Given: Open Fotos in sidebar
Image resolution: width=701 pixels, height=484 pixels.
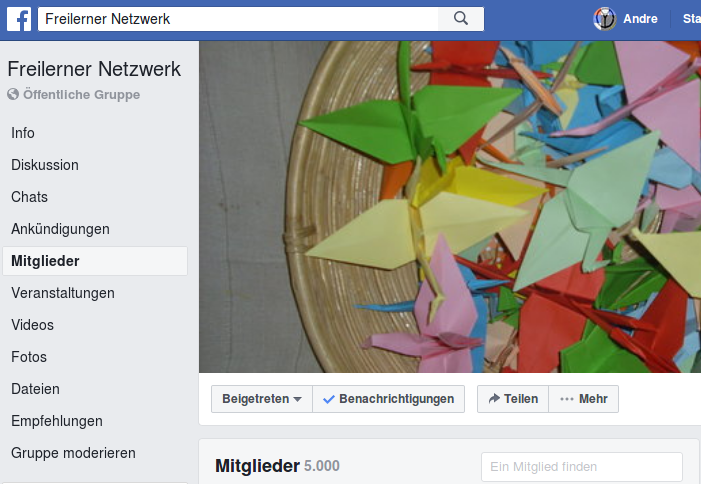Looking at the screenshot, I should (x=29, y=357).
